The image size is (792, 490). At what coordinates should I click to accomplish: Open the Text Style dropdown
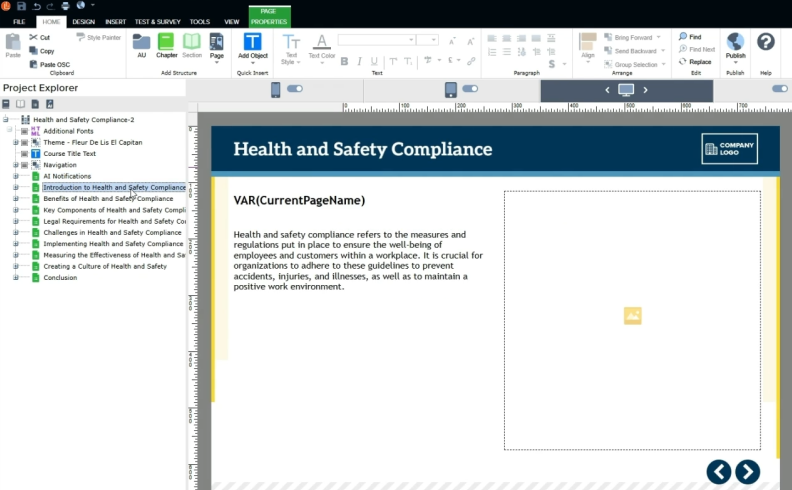point(291,49)
